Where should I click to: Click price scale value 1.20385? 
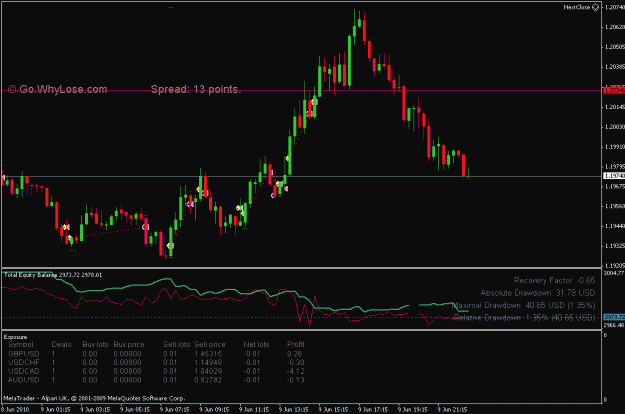click(615, 67)
